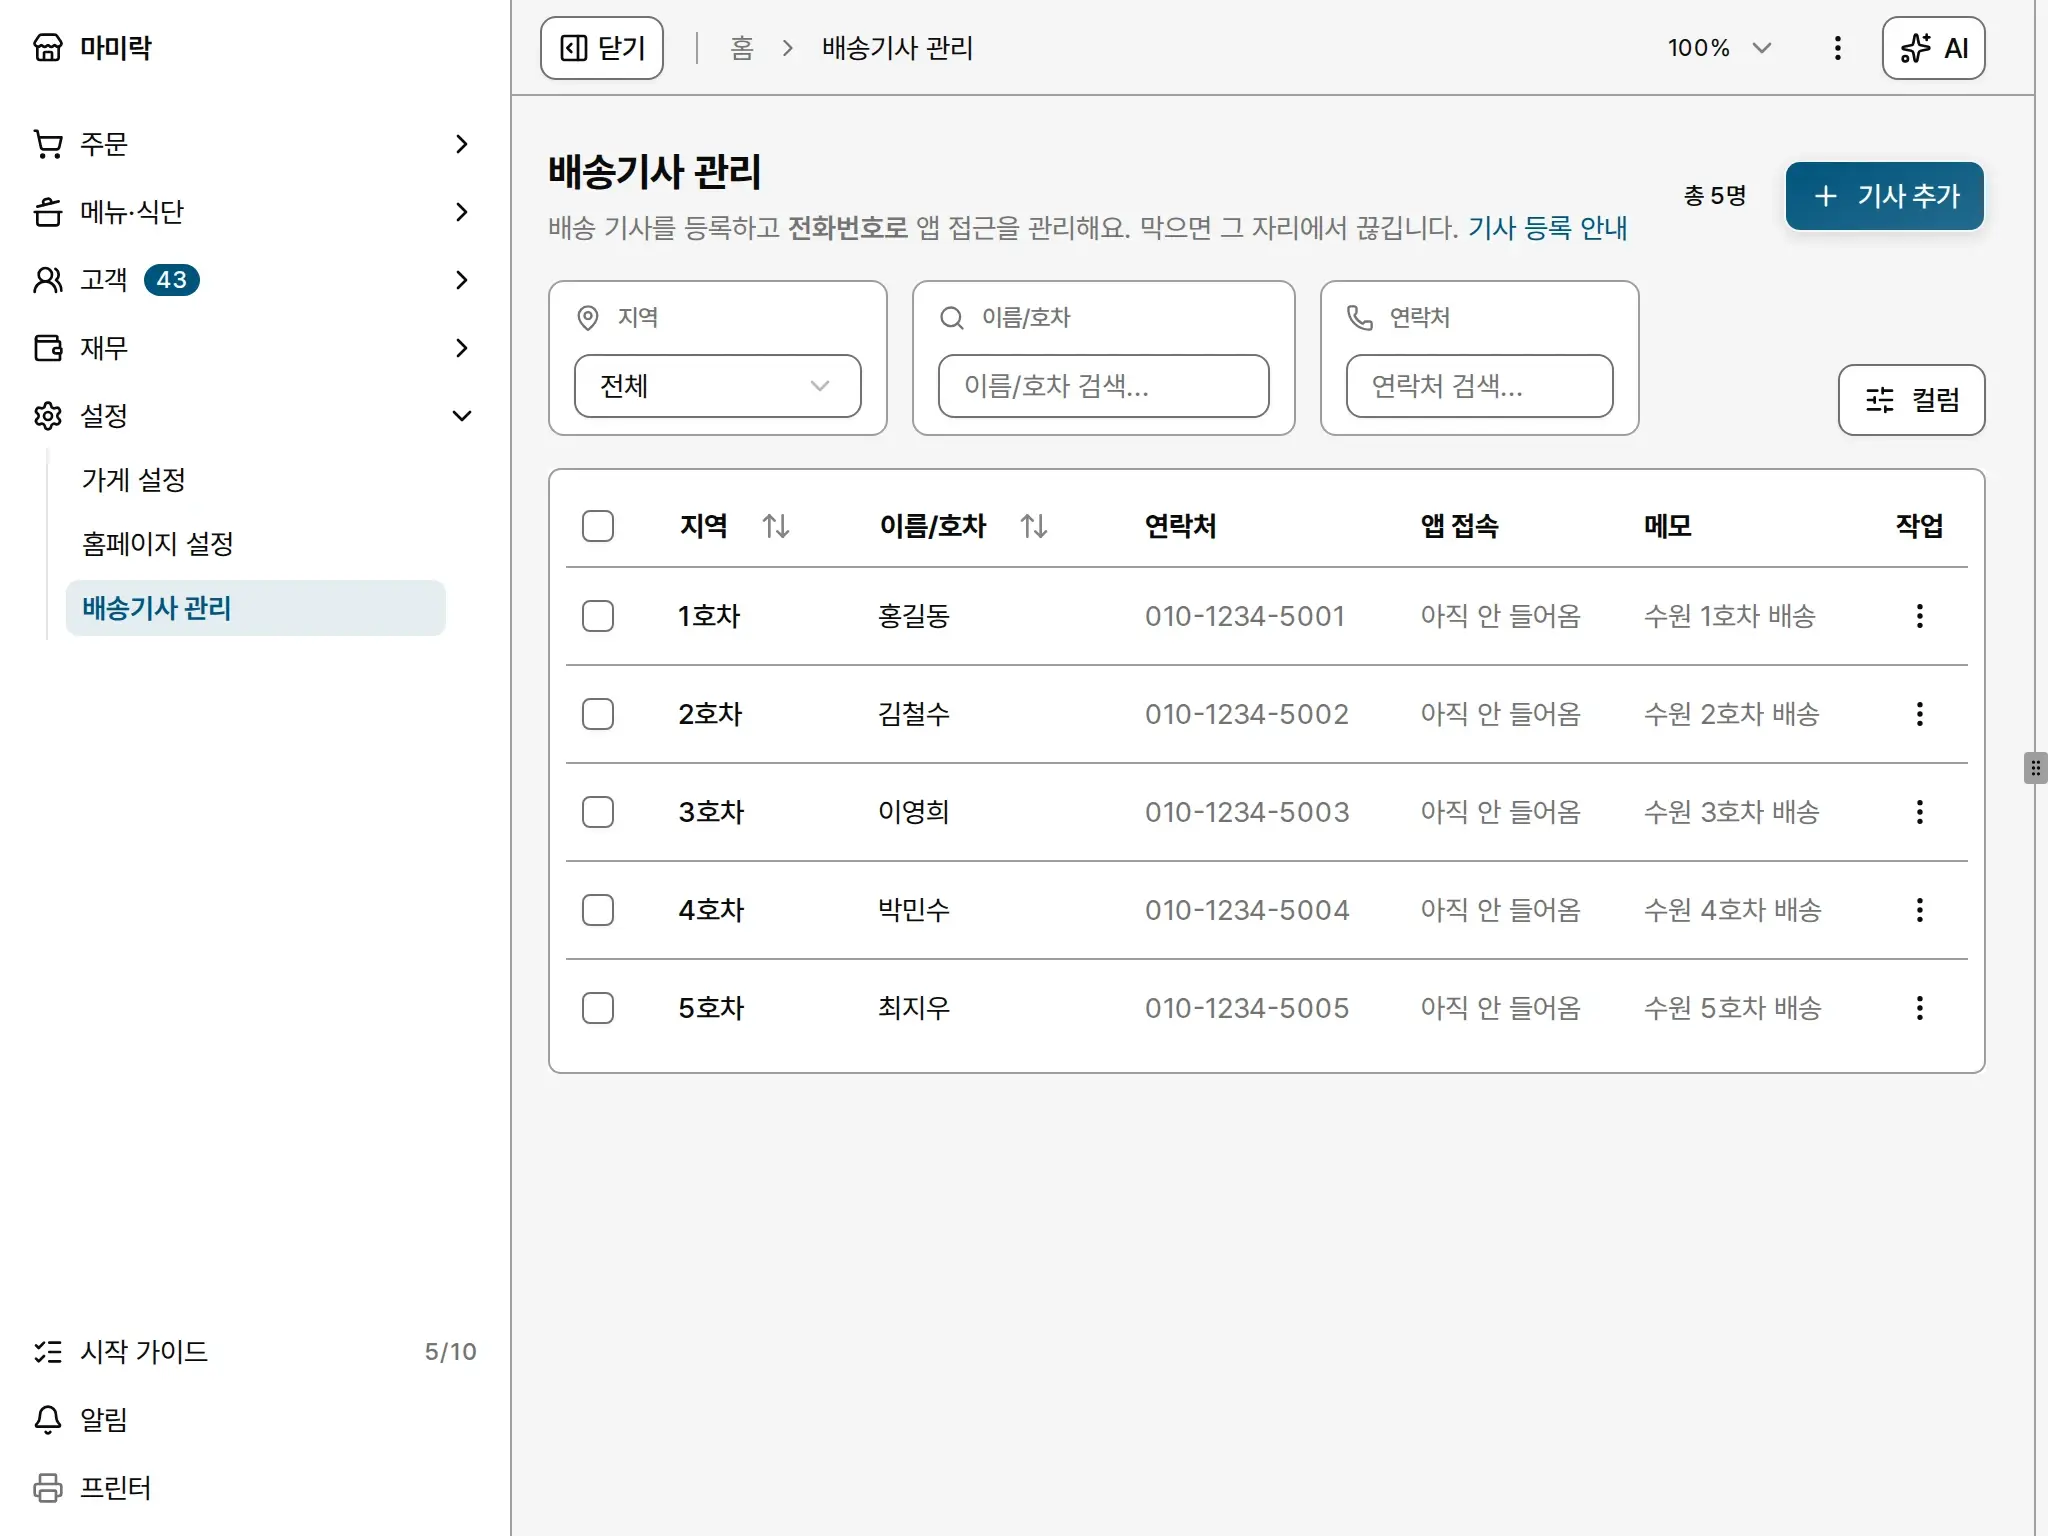Viewport: 2048px width, 1536px height.
Task: Click the name 박민수 cell
Action: coord(914,910)
